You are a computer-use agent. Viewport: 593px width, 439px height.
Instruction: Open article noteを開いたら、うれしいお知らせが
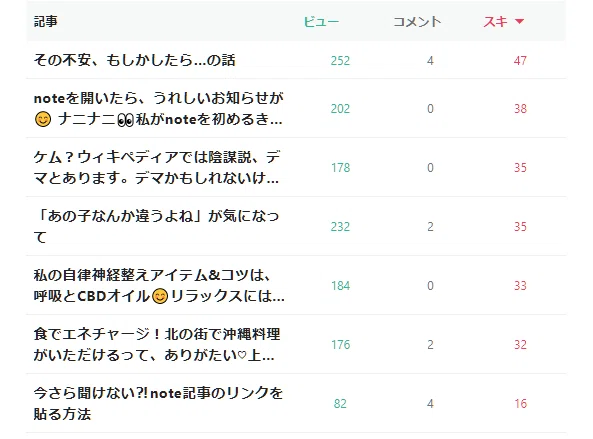point(158,109)
